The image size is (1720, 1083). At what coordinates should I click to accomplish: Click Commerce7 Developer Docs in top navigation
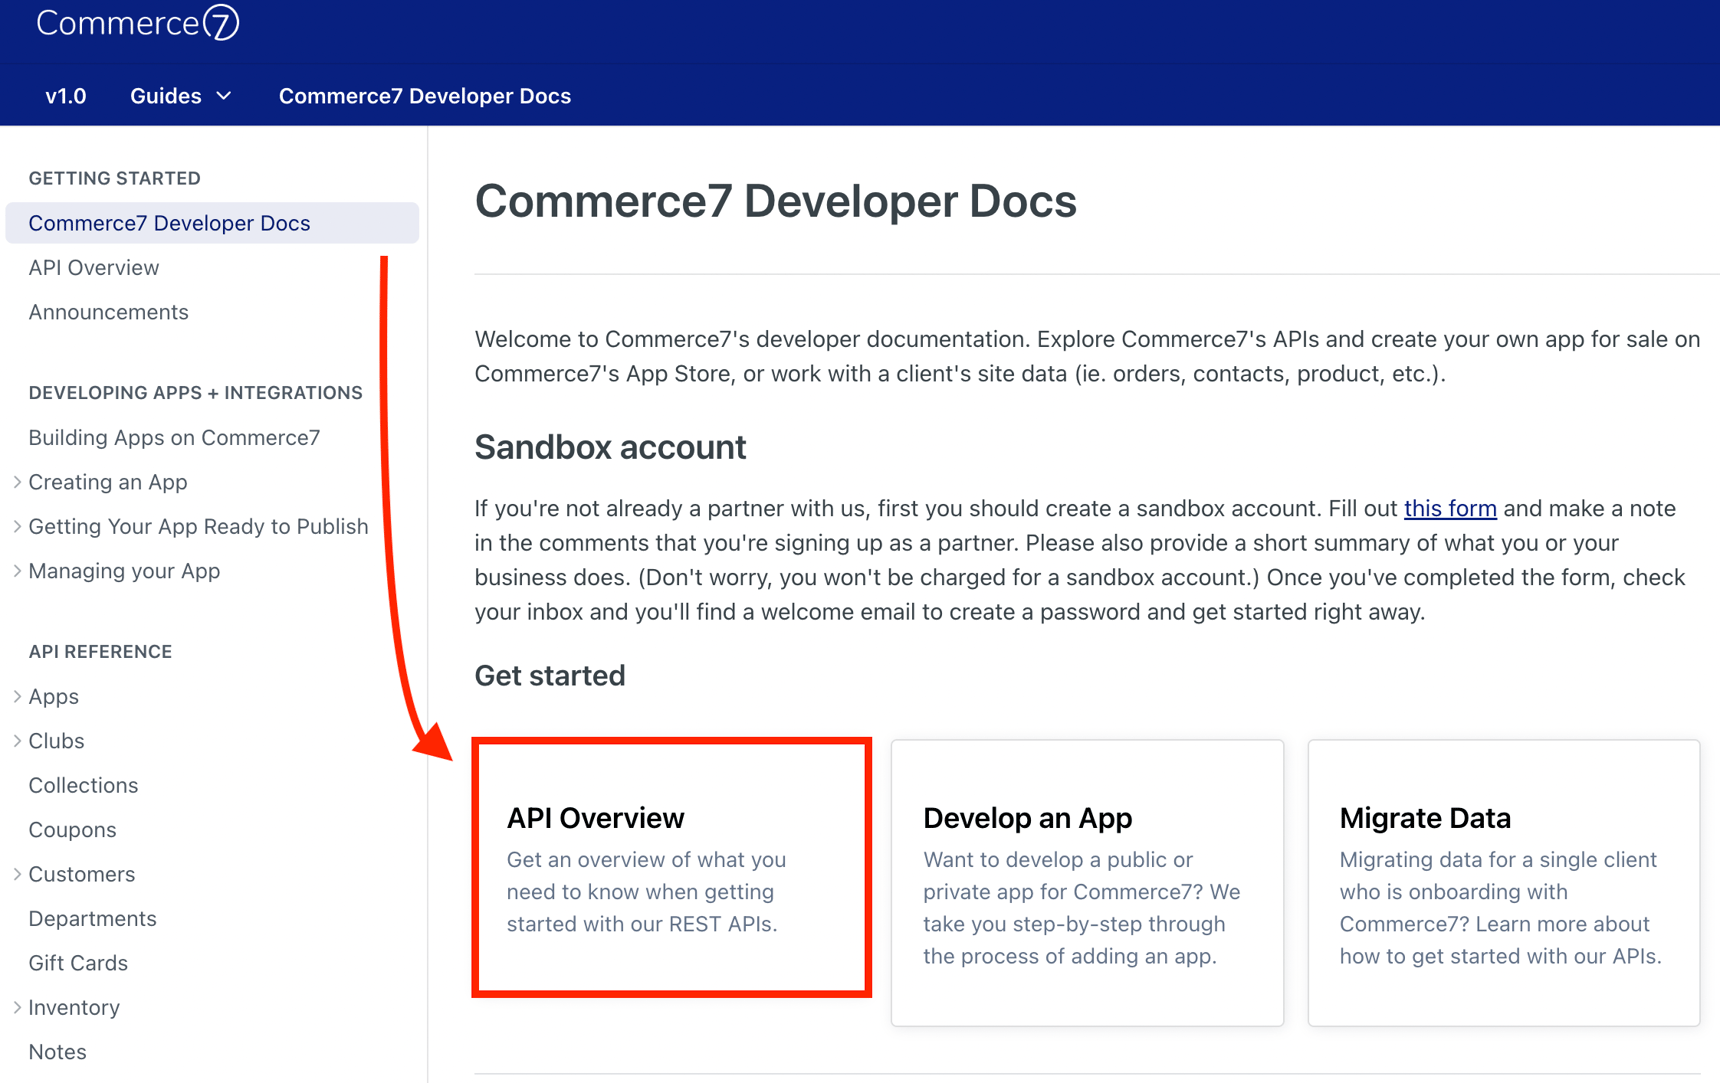tap(424, 96)
